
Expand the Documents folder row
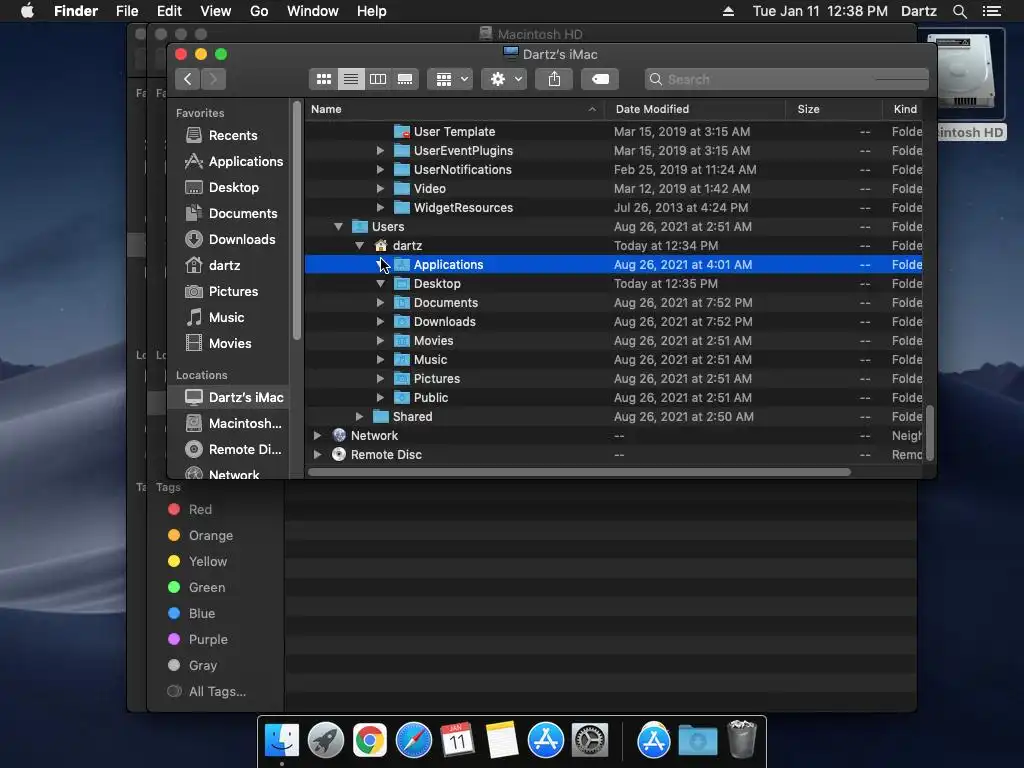tap(380, 302)
